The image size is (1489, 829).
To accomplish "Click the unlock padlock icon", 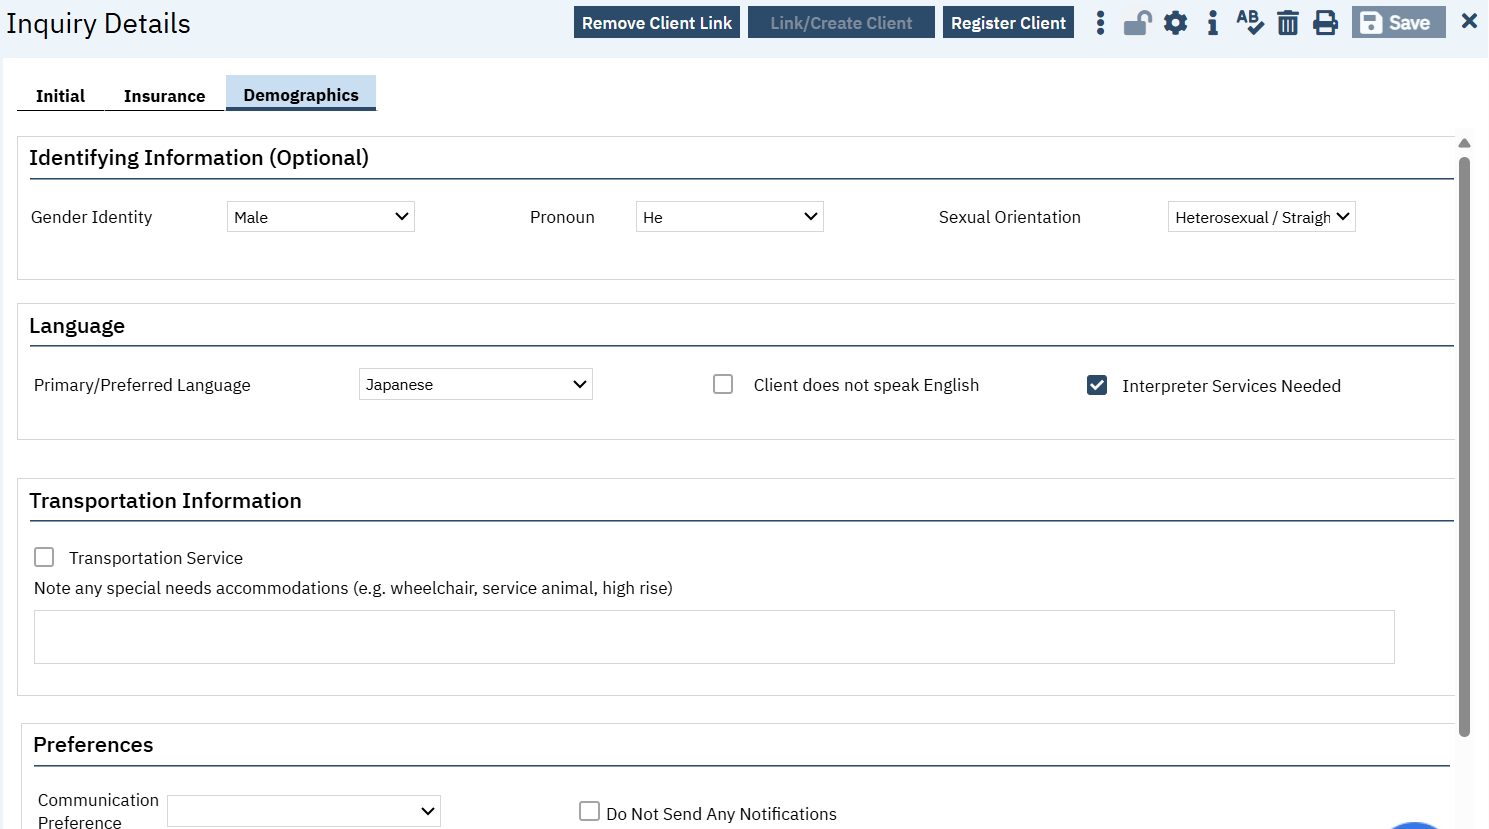I will tap(1137, 23).
